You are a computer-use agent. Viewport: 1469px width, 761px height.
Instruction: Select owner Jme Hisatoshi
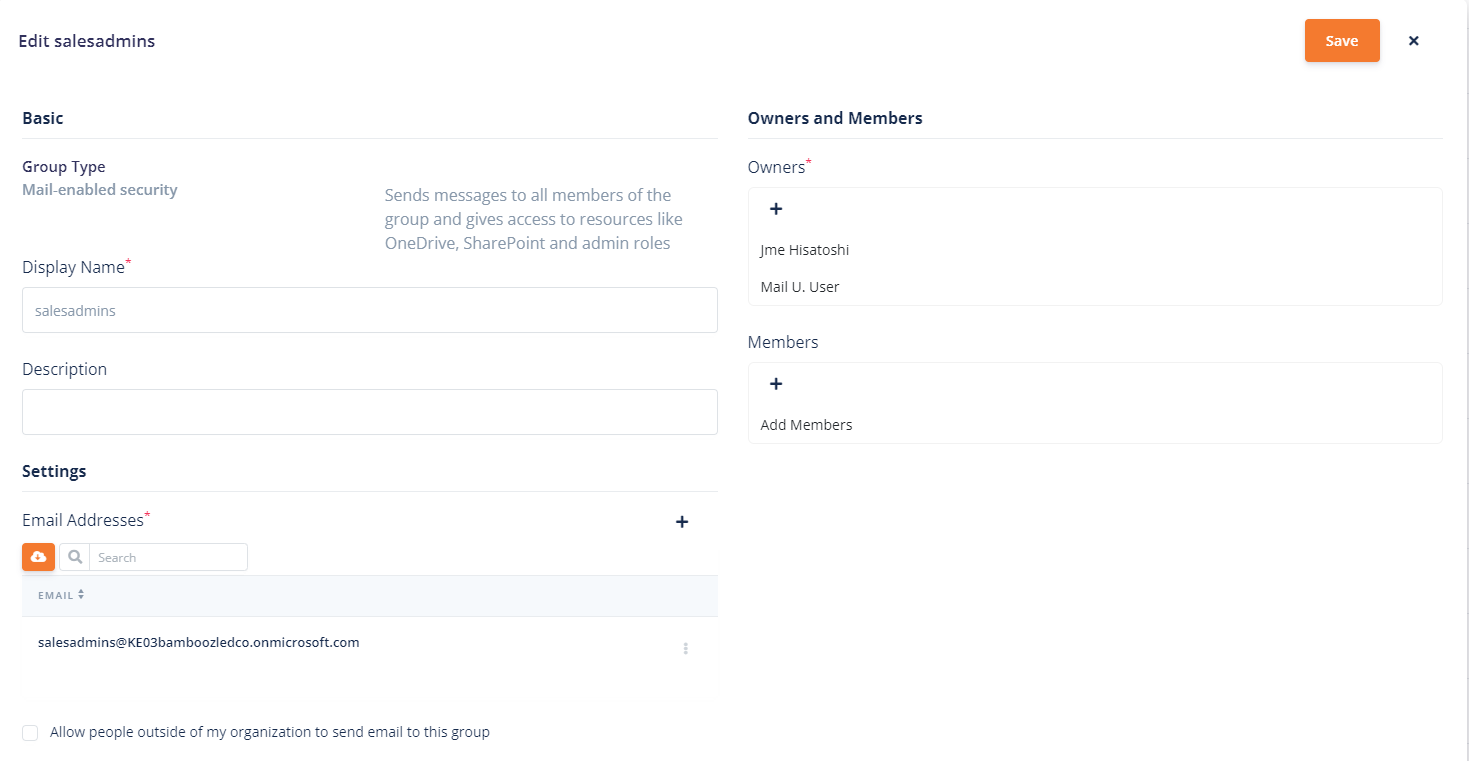(x=804, y=250)
